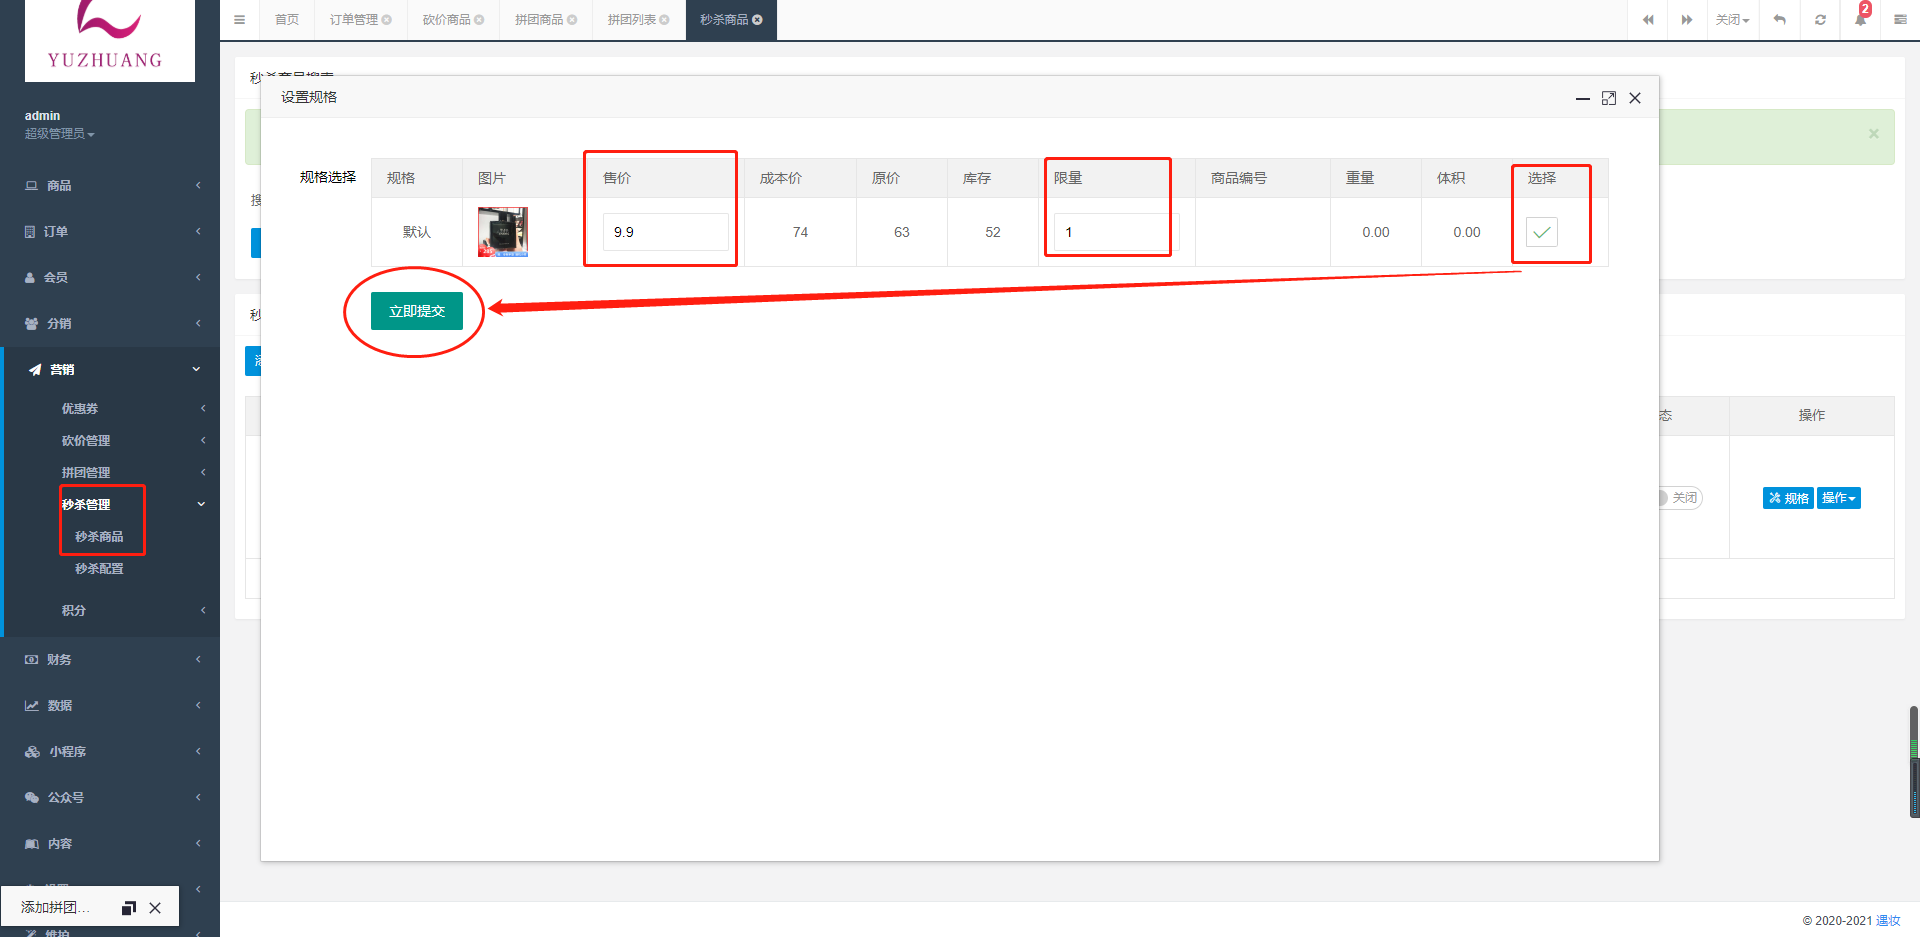Click the YUZHUANG logo
Image resolution: width=1920 pixels, height=937 pixels.
pos(109,40)
